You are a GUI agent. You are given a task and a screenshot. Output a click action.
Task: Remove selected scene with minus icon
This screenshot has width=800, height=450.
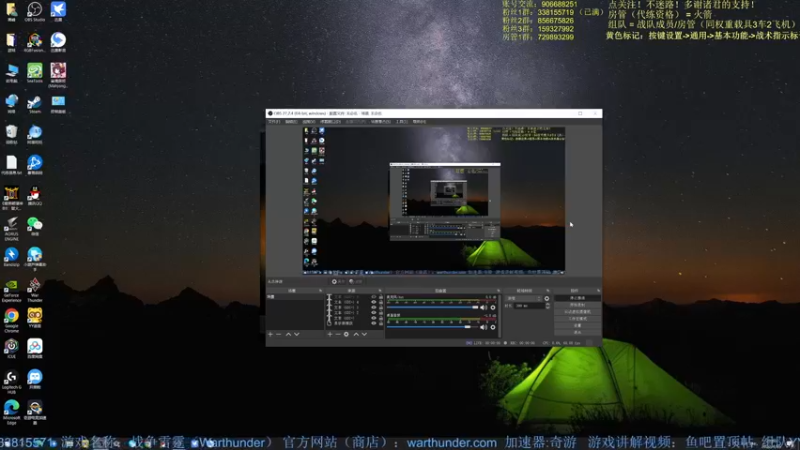[279, 334]
